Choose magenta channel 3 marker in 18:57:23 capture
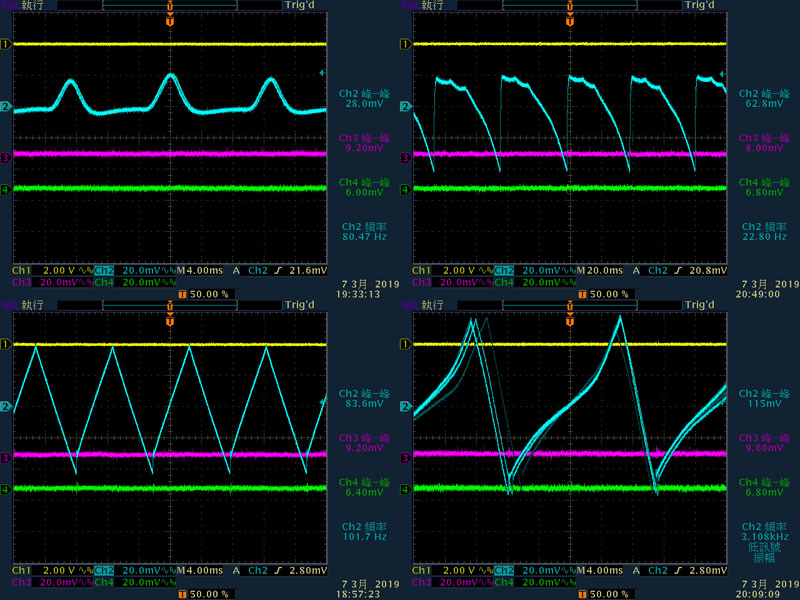The height and width of the screenshot is (600, 800). tap(6, 458)
